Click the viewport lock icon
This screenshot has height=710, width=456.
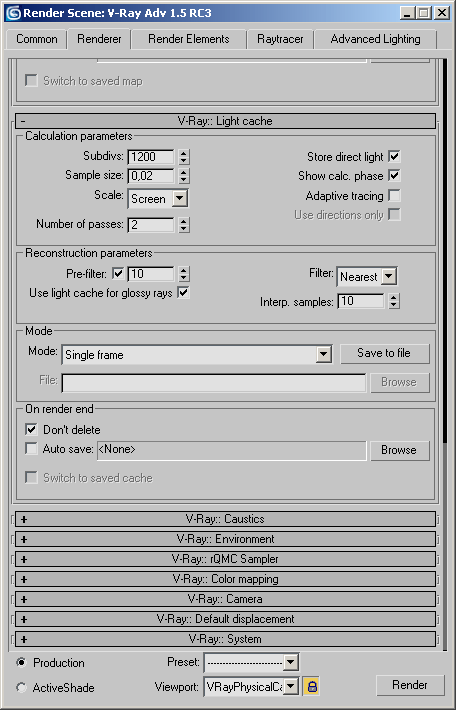(312, 686)
